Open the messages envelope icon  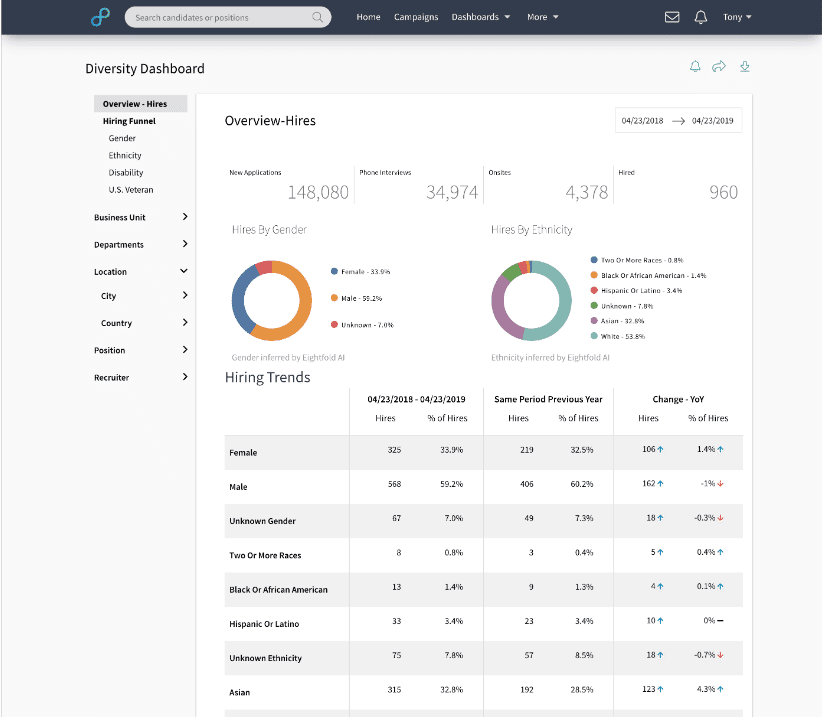tap(671, 17)
